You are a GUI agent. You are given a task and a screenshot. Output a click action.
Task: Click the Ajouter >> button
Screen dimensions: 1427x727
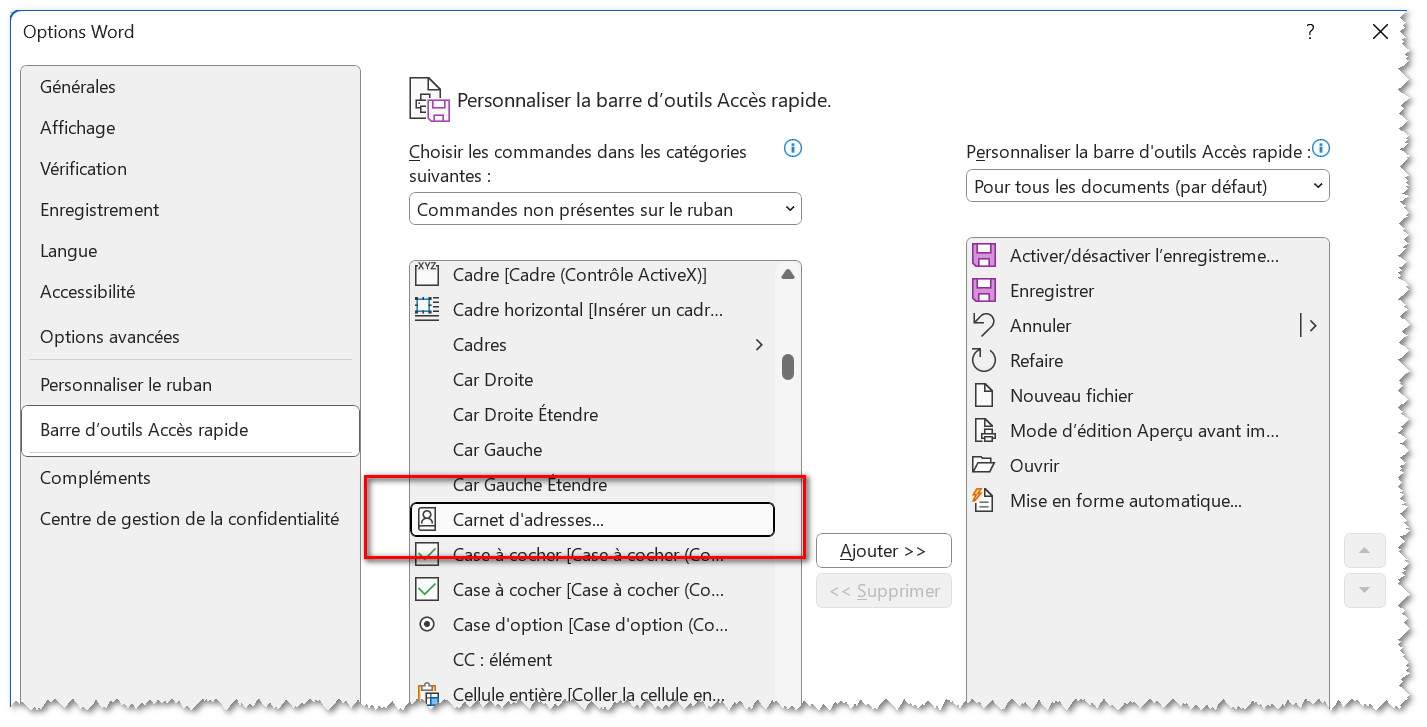pyautogui.click(x=883, y=551)
